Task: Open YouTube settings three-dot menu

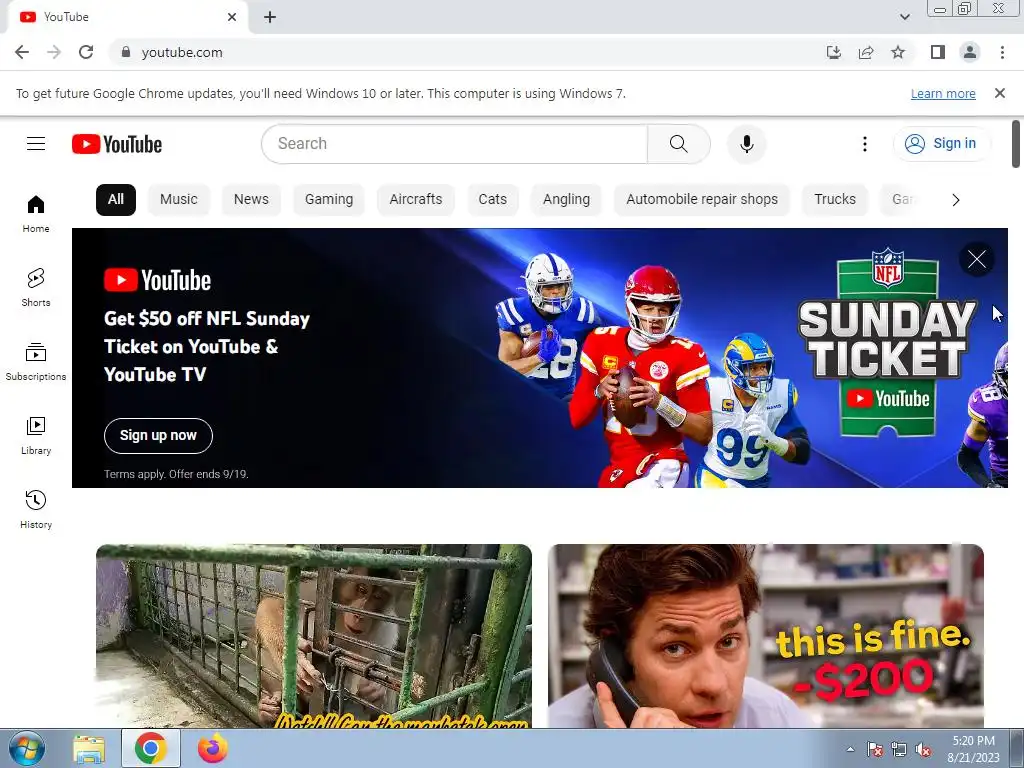Action: click(865, 144)
